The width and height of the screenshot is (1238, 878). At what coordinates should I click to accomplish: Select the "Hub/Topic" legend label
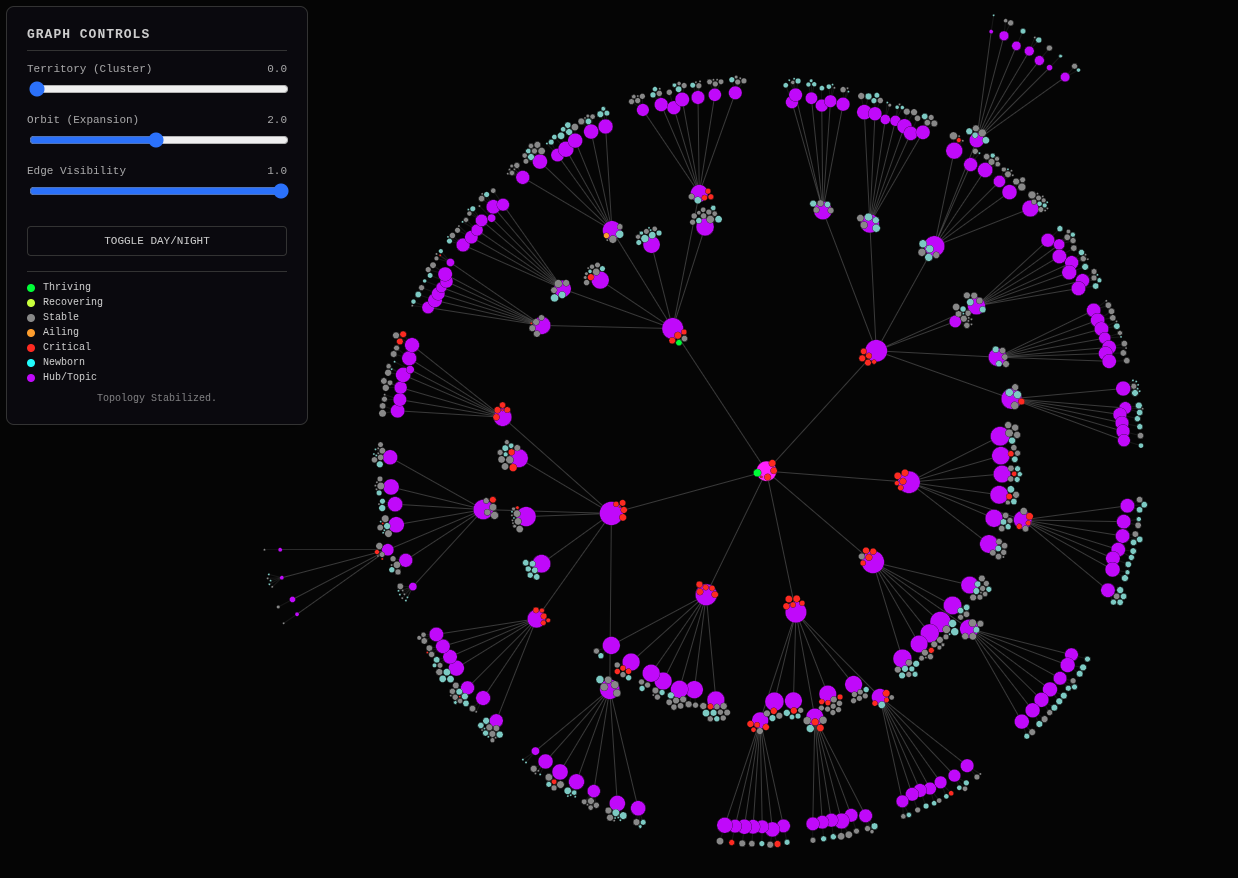pos(70,378)
